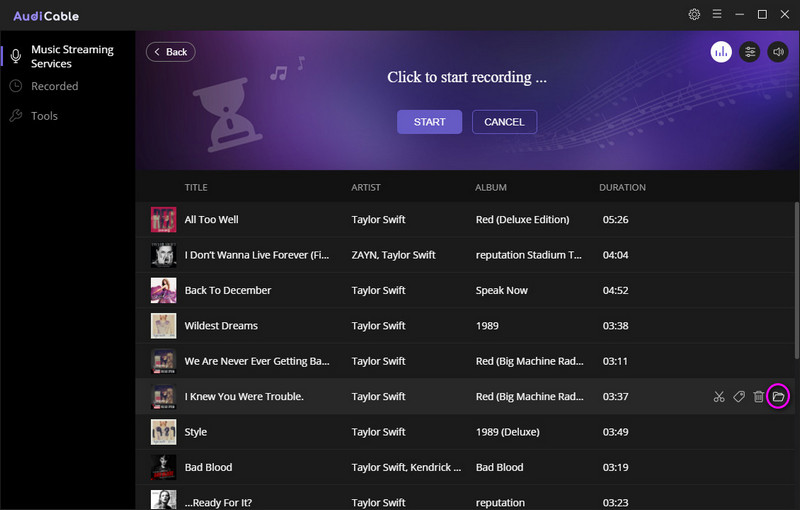Viewport: 800px width, 510px height.
Task: Select I Don't Wanna Live Forever title
Action: [x=257, y=255]
